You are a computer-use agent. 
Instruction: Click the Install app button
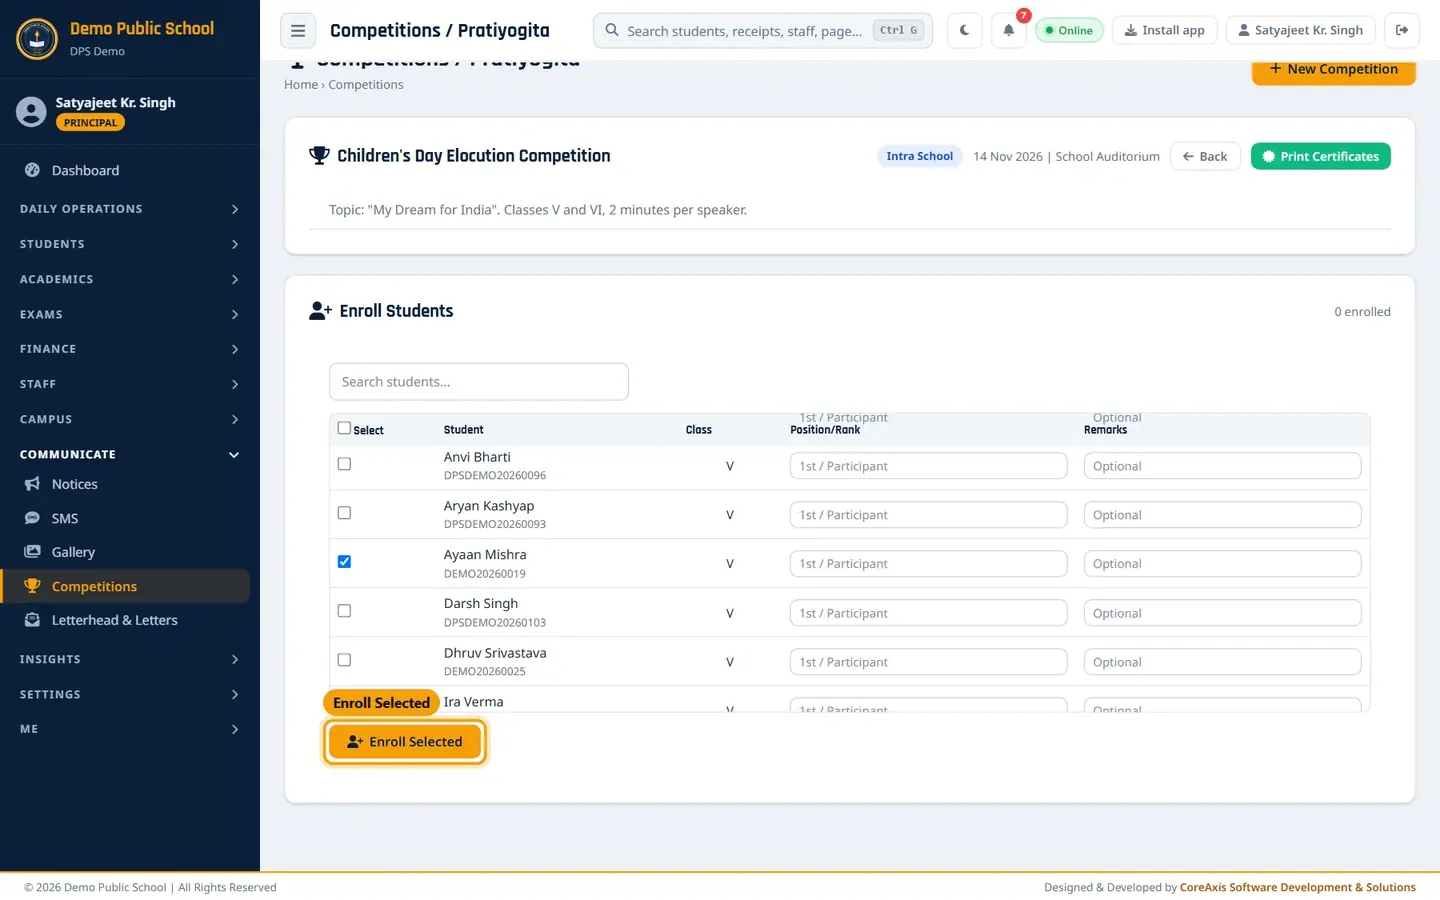click(x=1164, y=30)
